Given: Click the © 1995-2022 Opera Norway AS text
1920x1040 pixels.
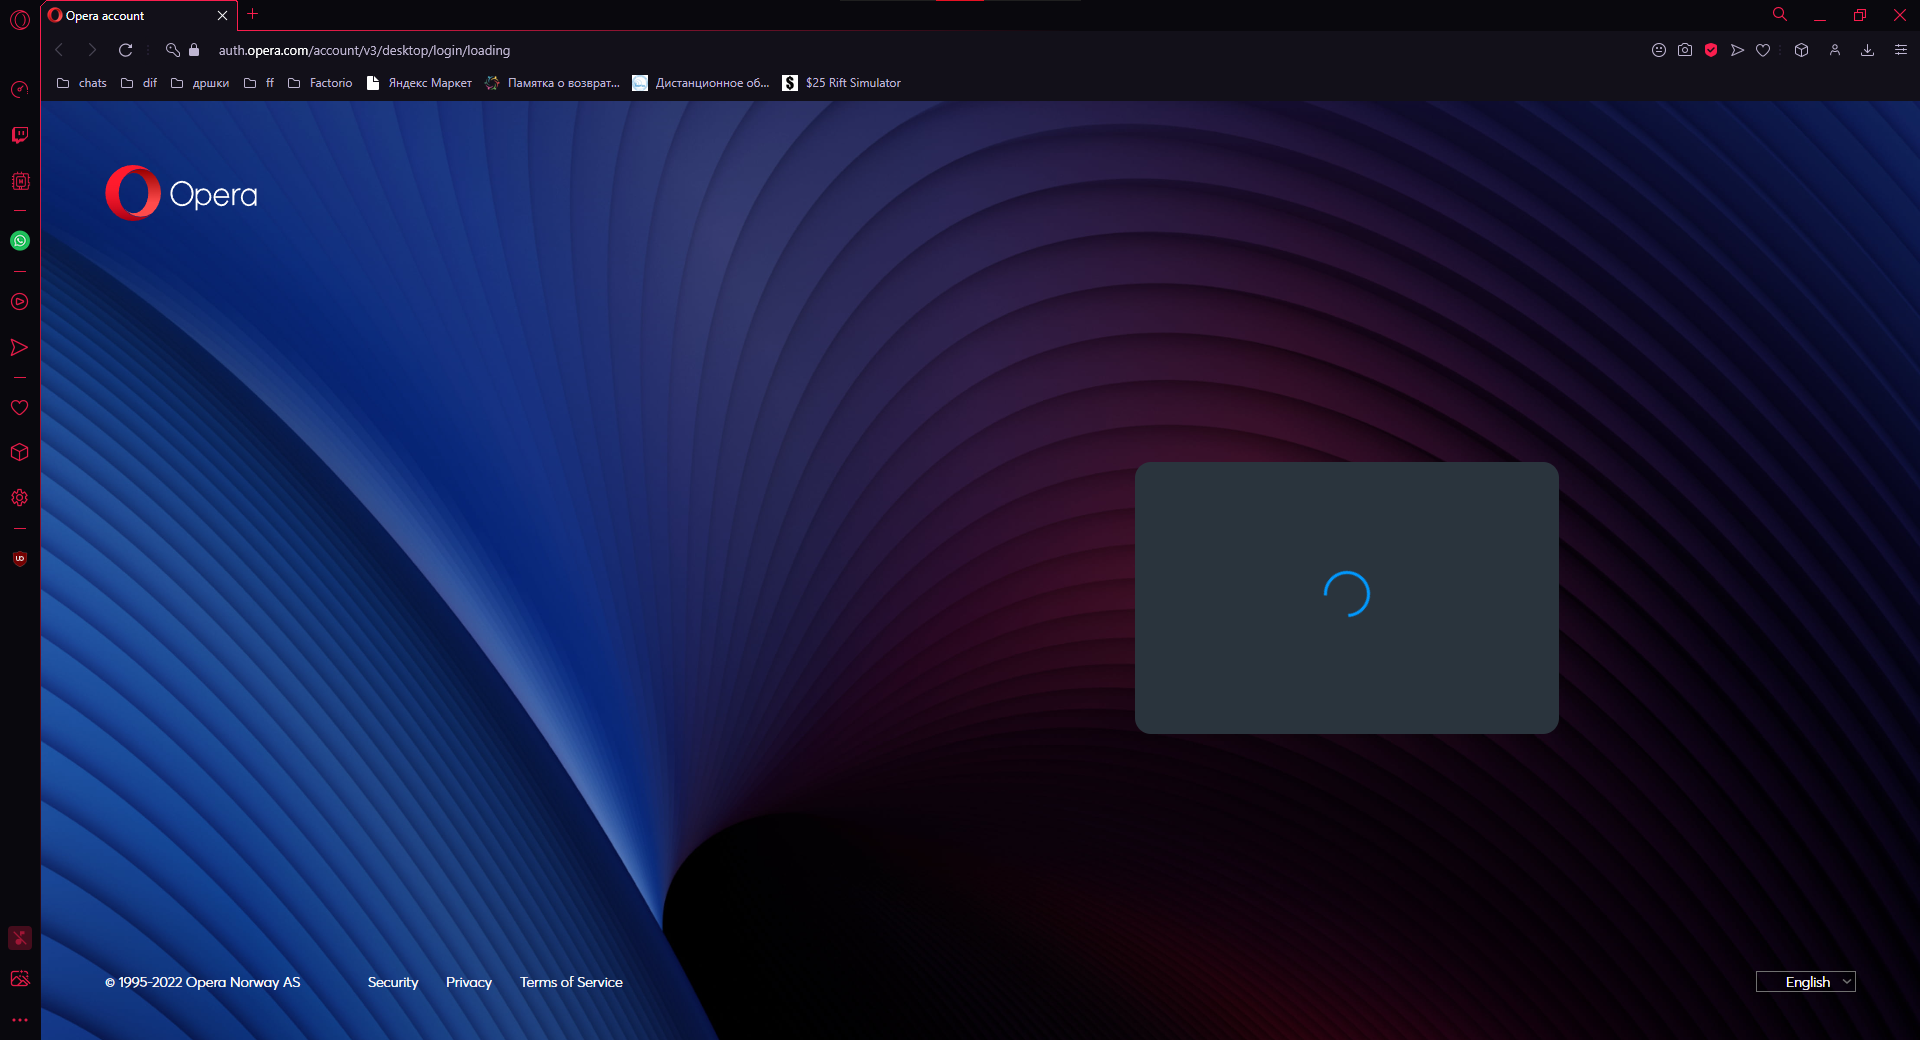Looking at the screenshot, I should (x=203, y=982).
